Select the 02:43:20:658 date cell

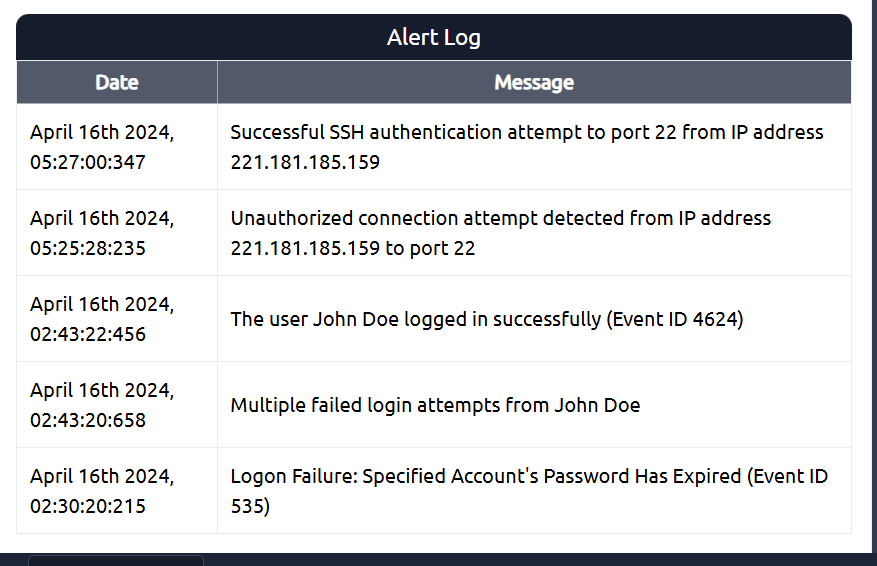pyautogui.click(x=102, y=405)
